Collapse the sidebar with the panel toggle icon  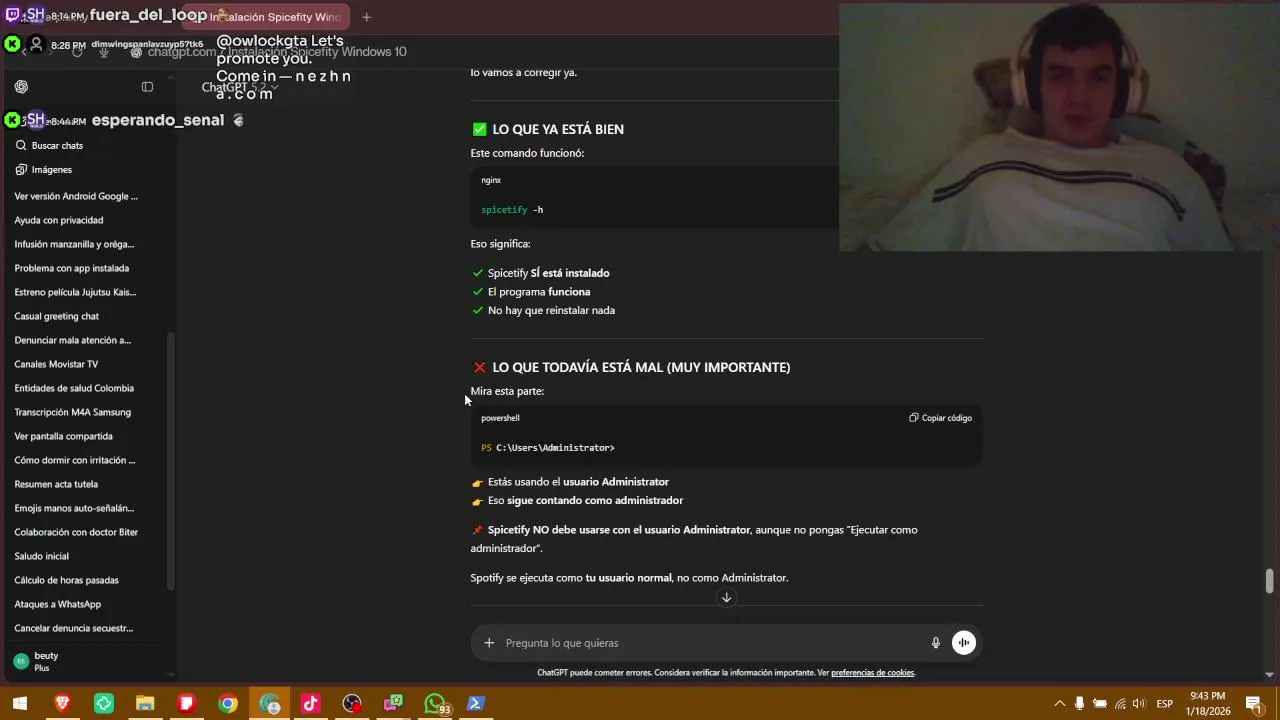147,87
